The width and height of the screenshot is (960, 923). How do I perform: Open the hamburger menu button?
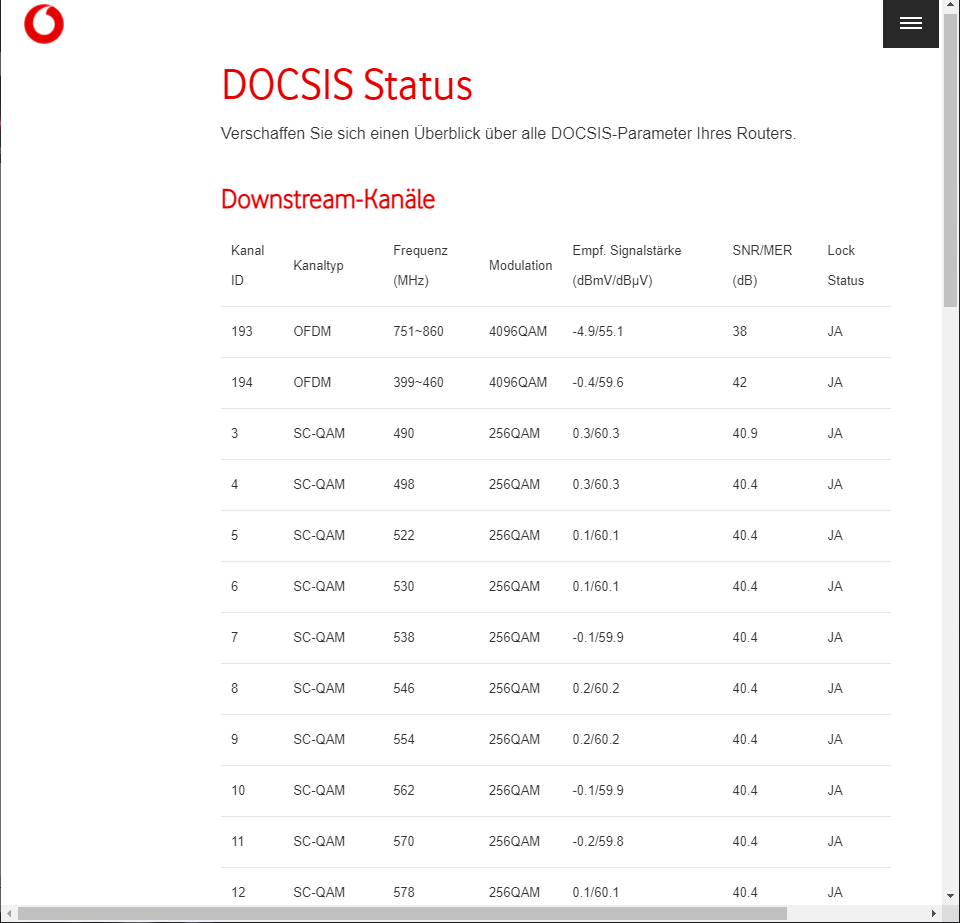point(910,23)
